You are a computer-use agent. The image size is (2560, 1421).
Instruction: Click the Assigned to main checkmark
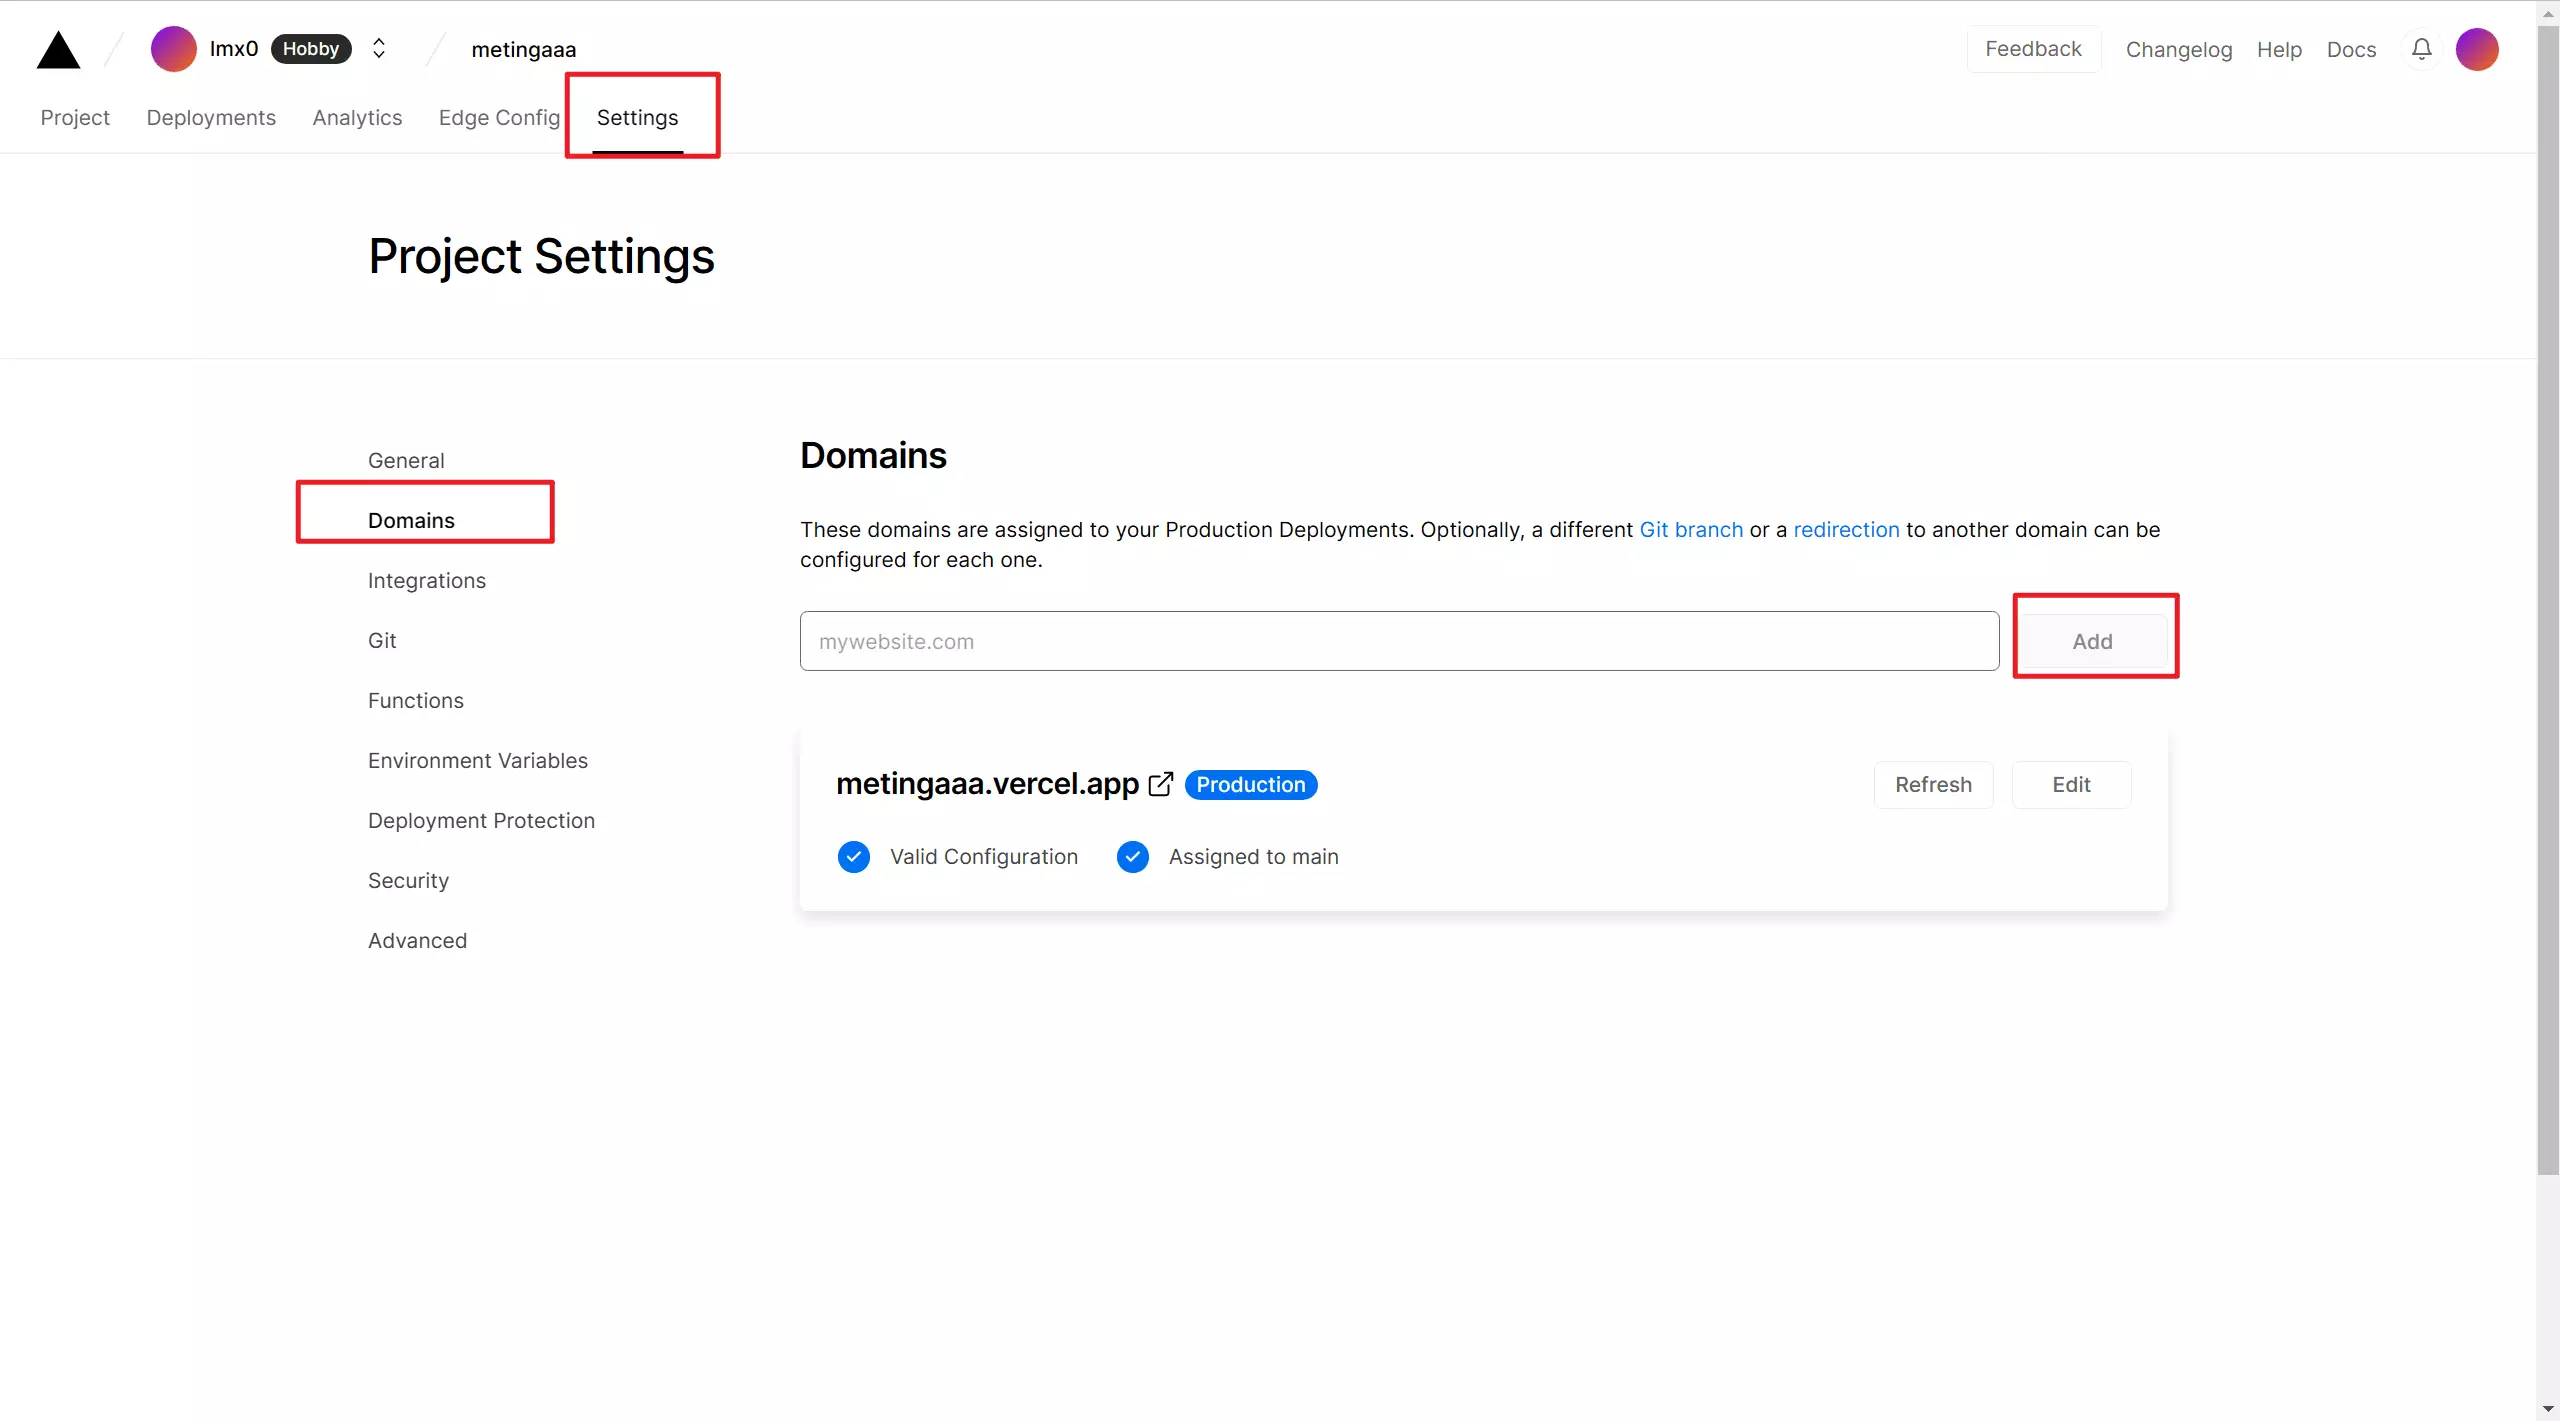[x=1132, y=857]
